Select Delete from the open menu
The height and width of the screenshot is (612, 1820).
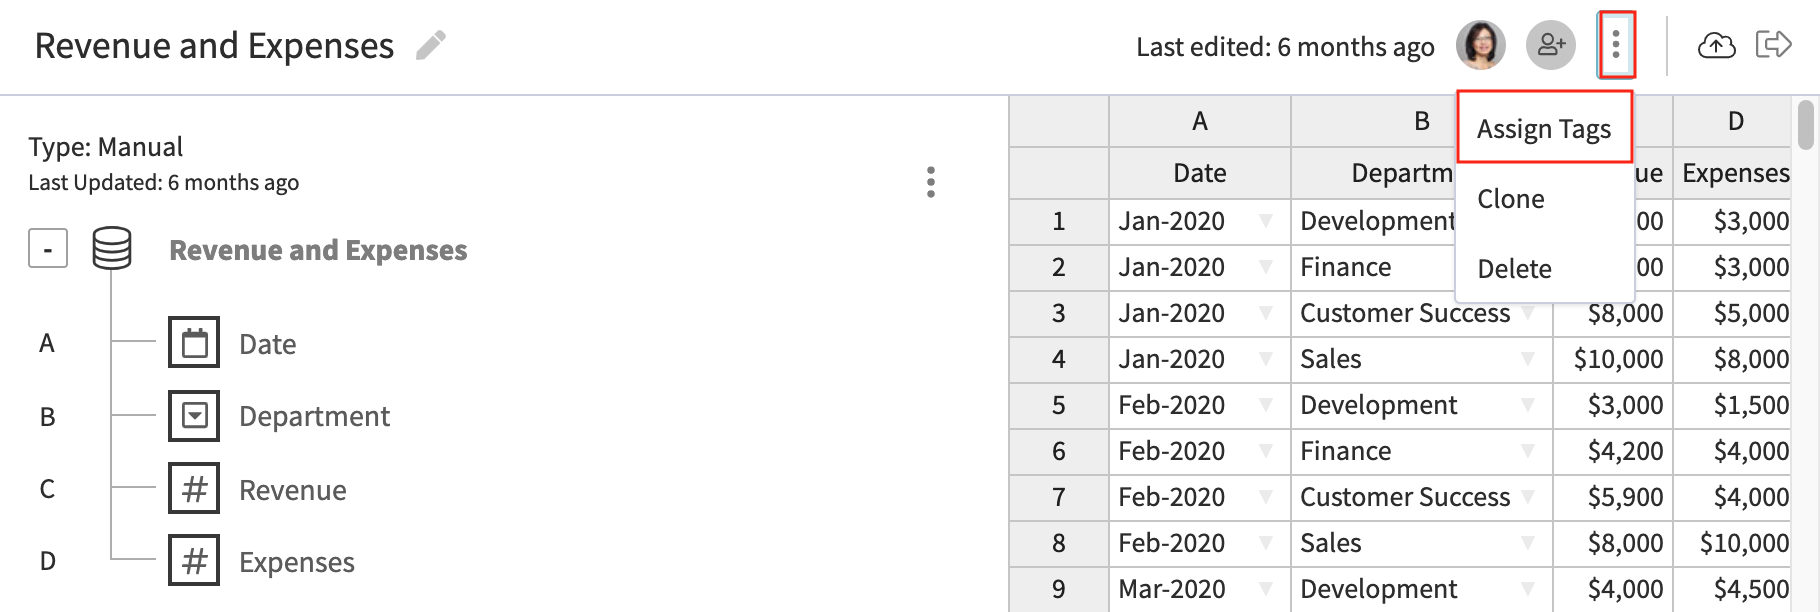pyautogui.click(x=1514, y=268)
